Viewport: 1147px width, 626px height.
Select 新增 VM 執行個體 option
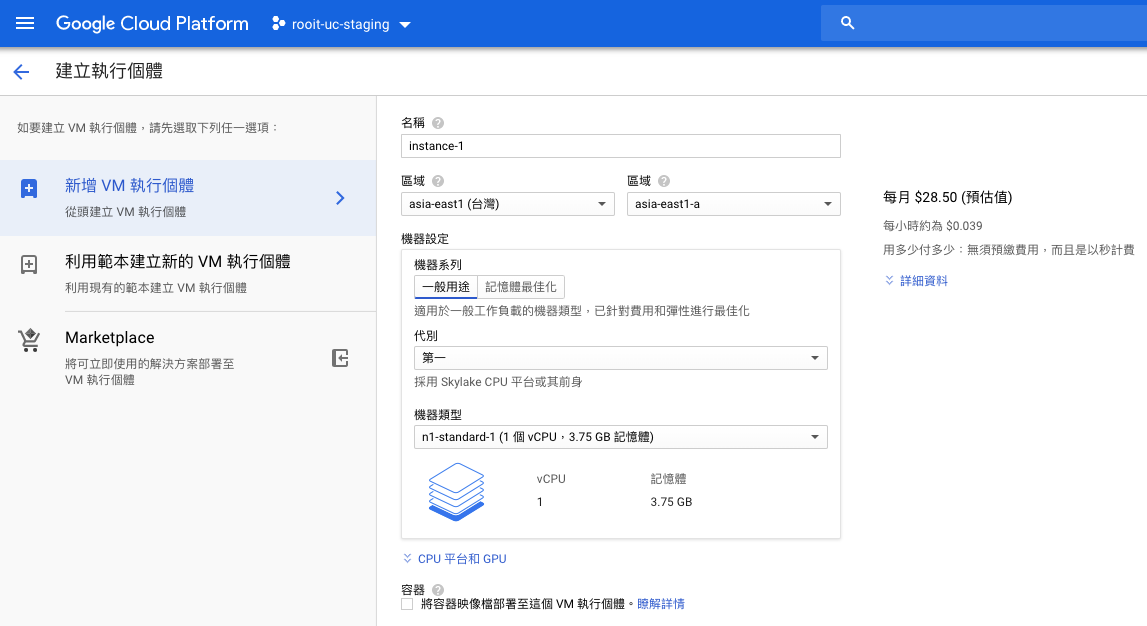coord(188,197)
